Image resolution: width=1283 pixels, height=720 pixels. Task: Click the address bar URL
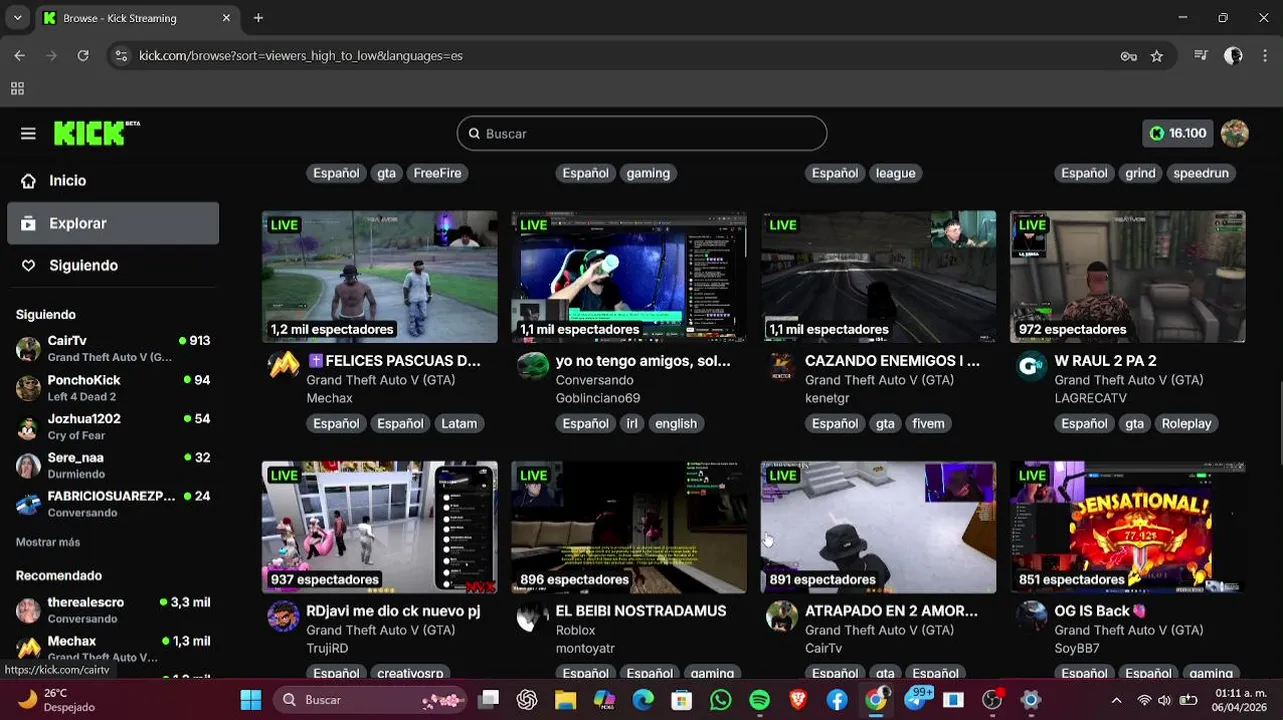[301, 56]
